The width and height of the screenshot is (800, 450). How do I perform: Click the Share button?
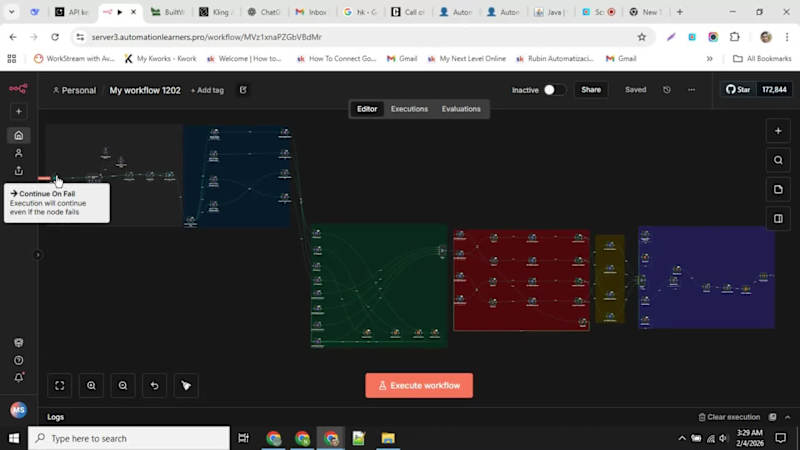tap(591, 90)
